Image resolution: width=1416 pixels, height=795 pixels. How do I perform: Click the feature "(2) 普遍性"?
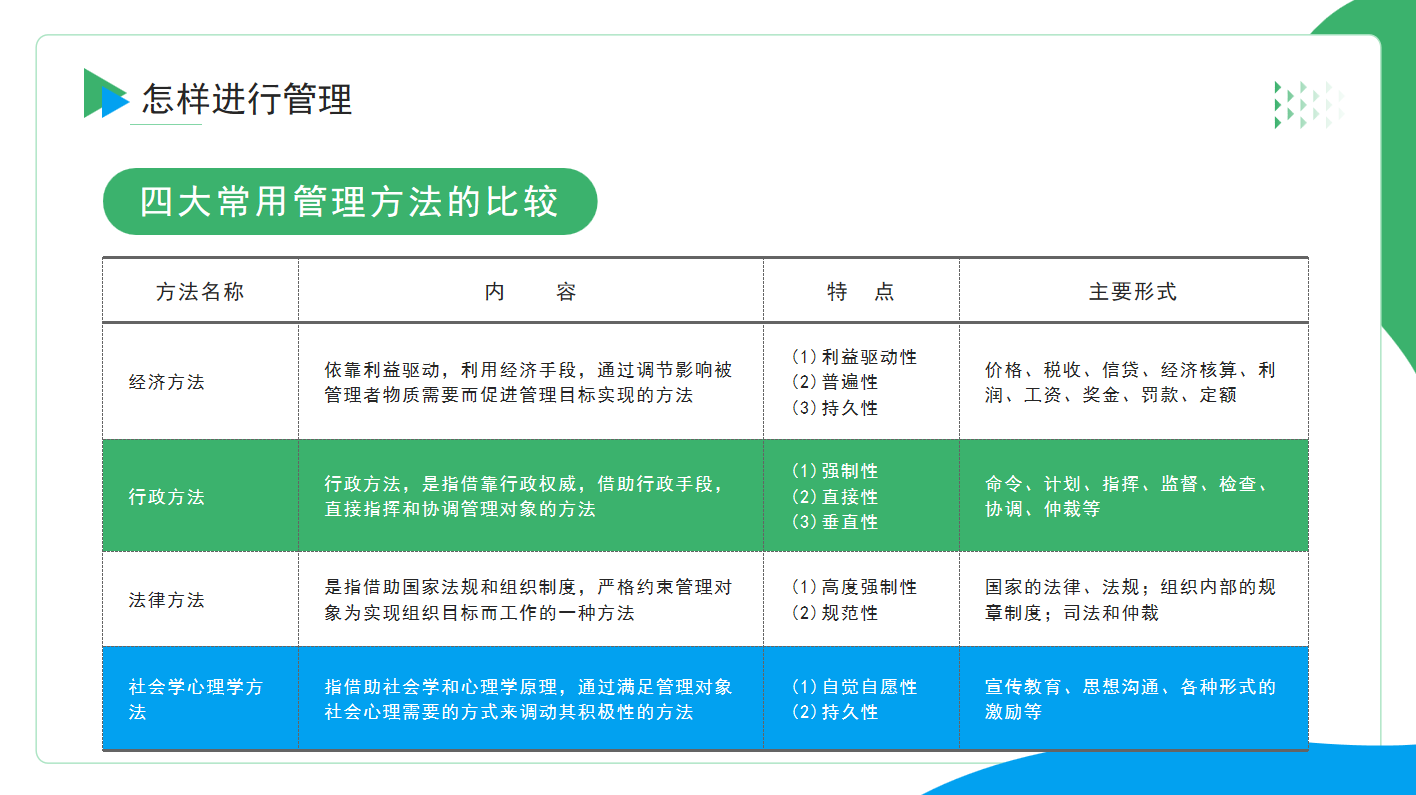[x=835, y=382]
